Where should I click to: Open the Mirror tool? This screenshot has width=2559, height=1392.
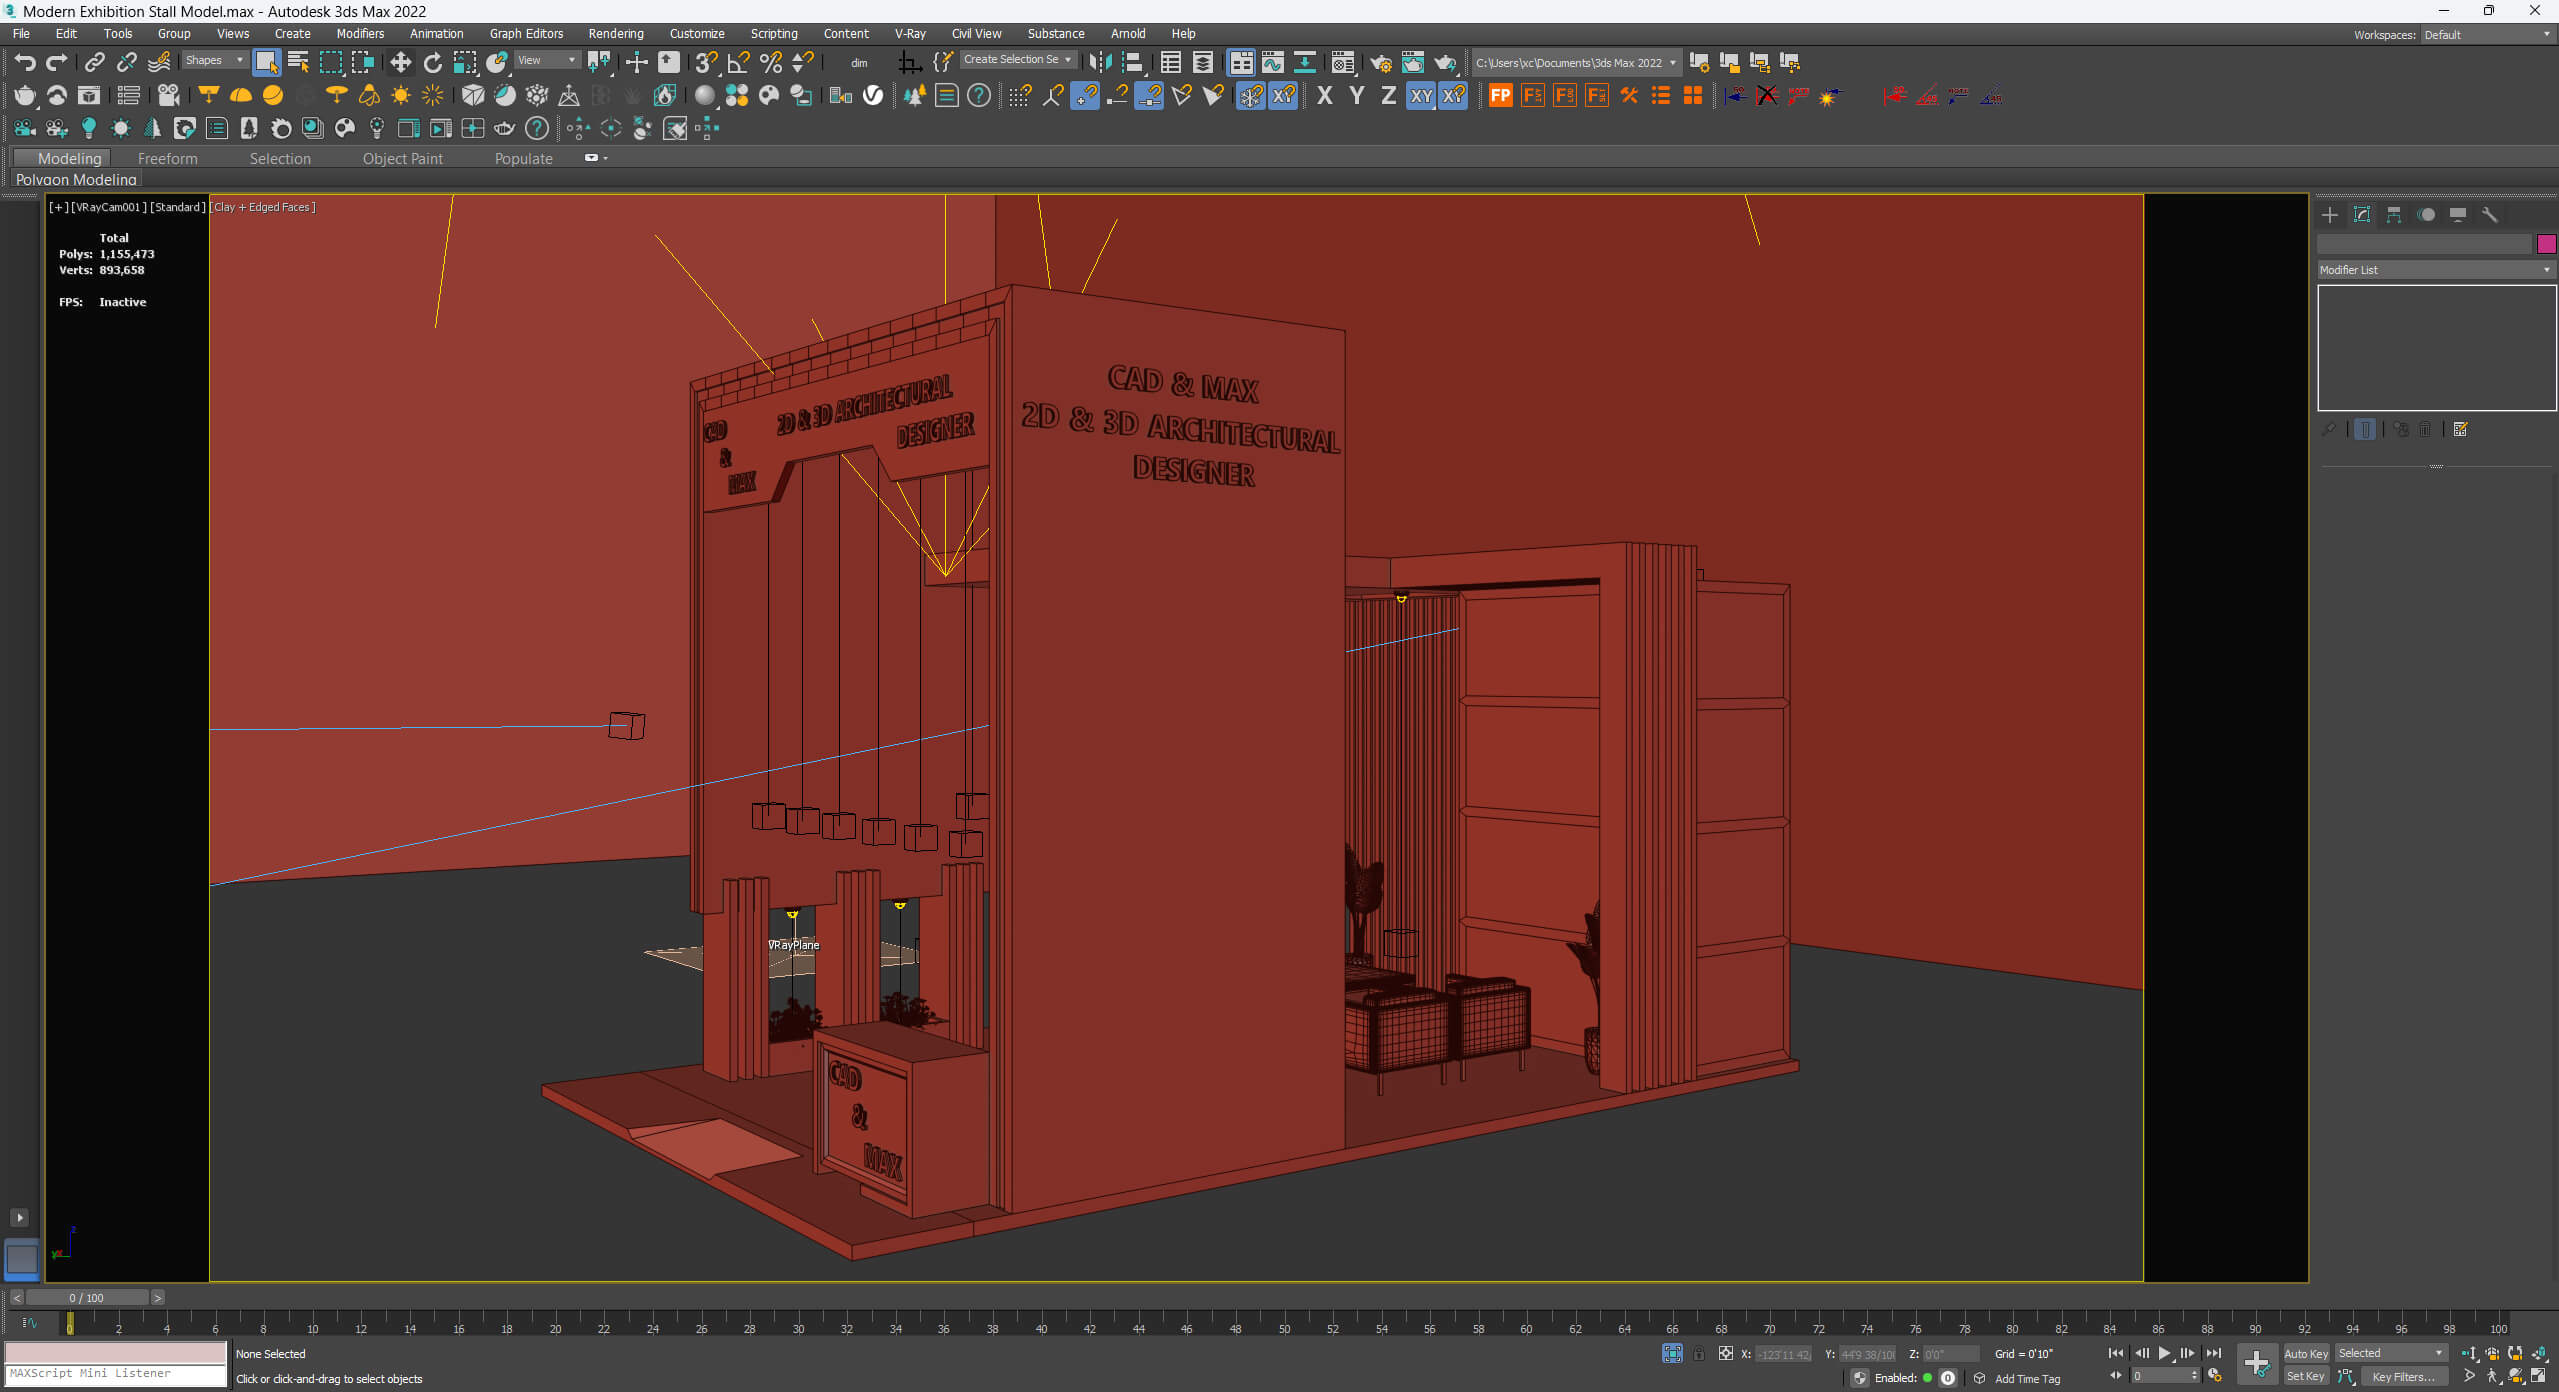pos(1100,62)
